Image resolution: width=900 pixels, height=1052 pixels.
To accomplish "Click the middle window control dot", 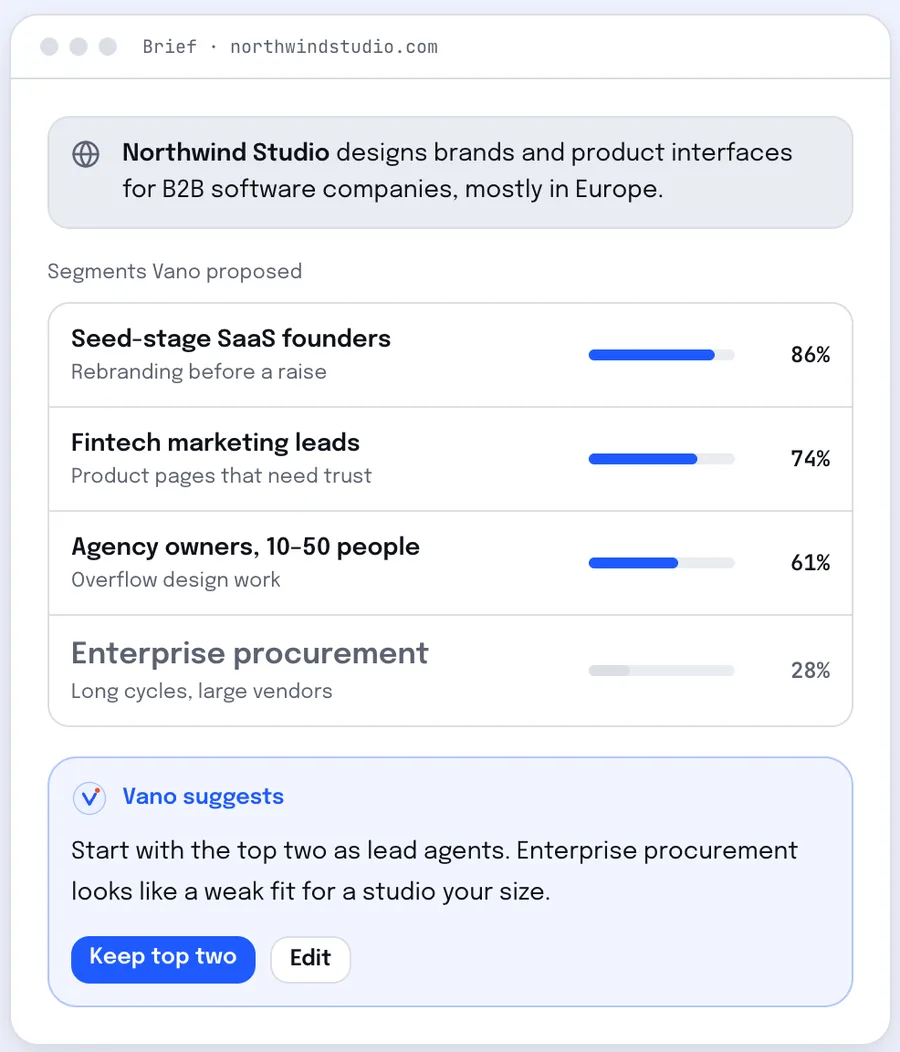I will click(79, 47).
